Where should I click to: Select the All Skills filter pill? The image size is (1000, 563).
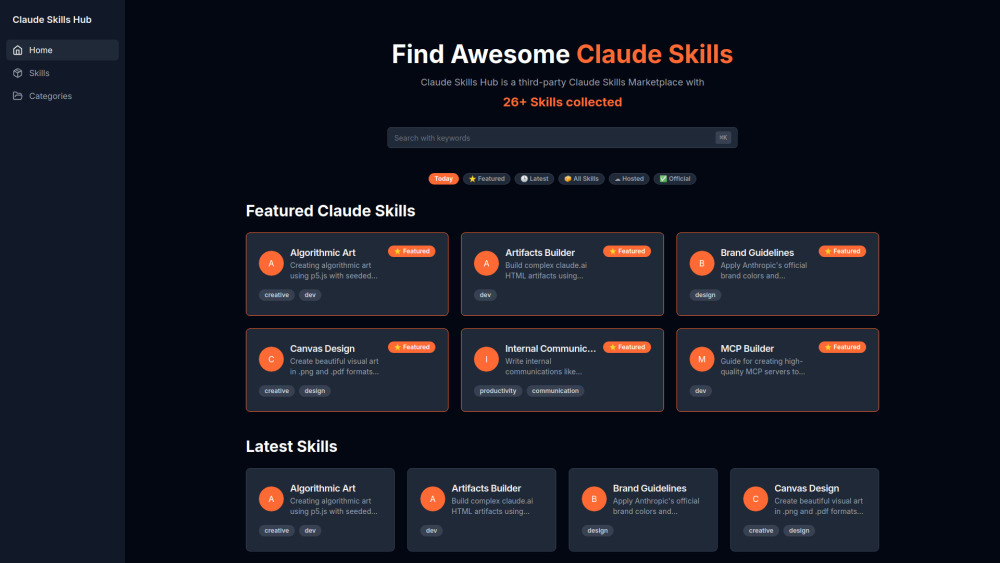pos(581,179)
